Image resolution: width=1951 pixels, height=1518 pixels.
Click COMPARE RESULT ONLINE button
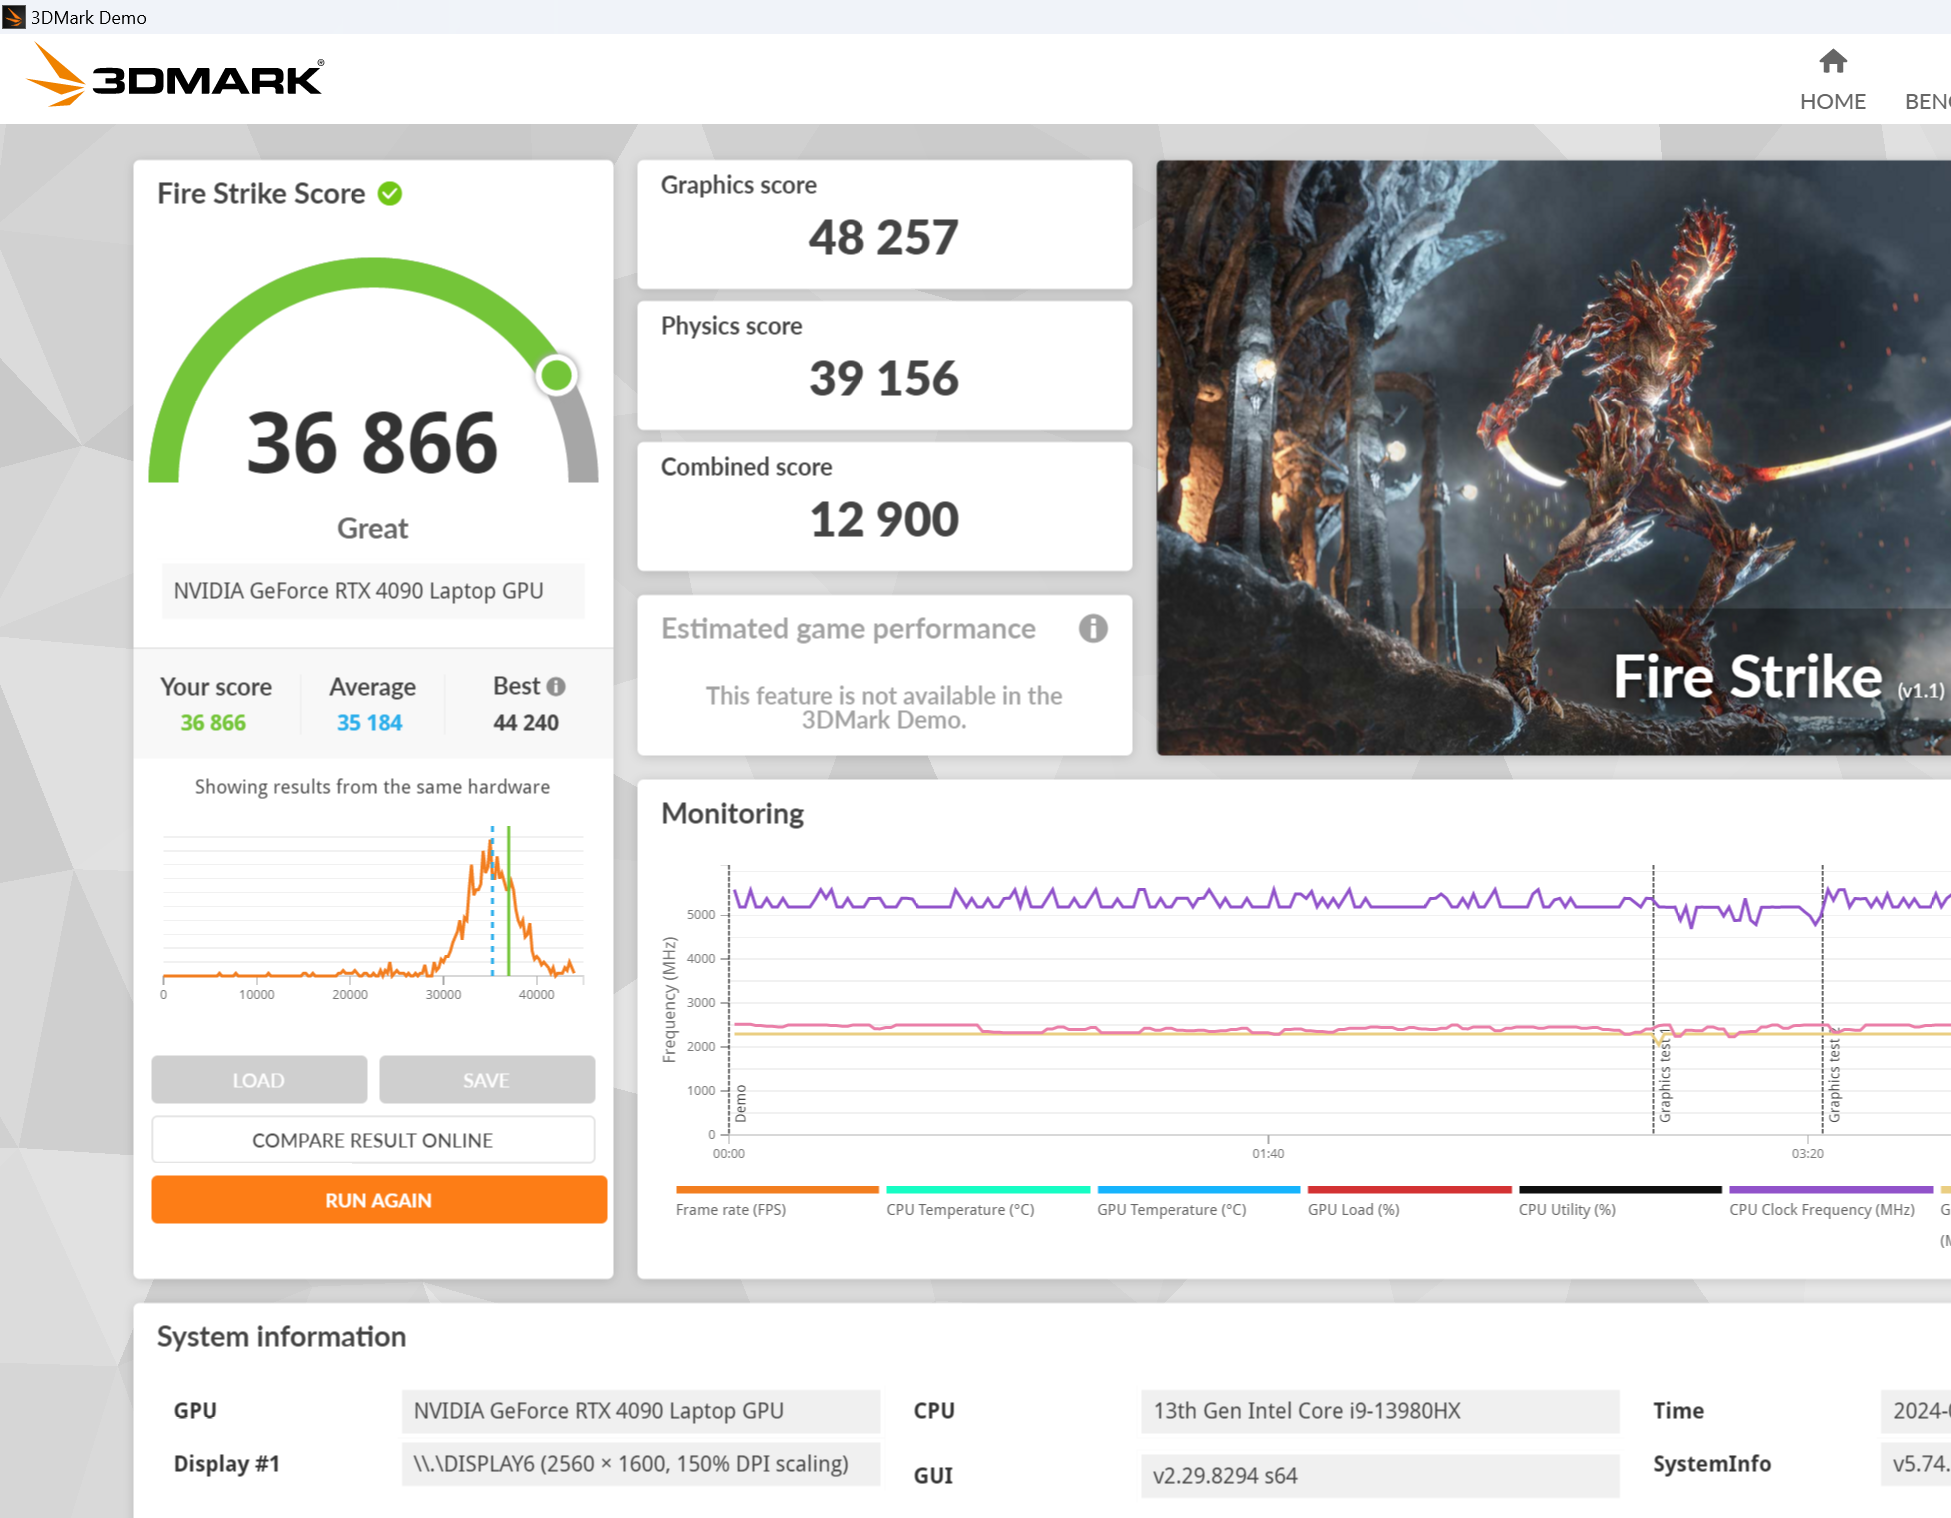pos(373,1140)
